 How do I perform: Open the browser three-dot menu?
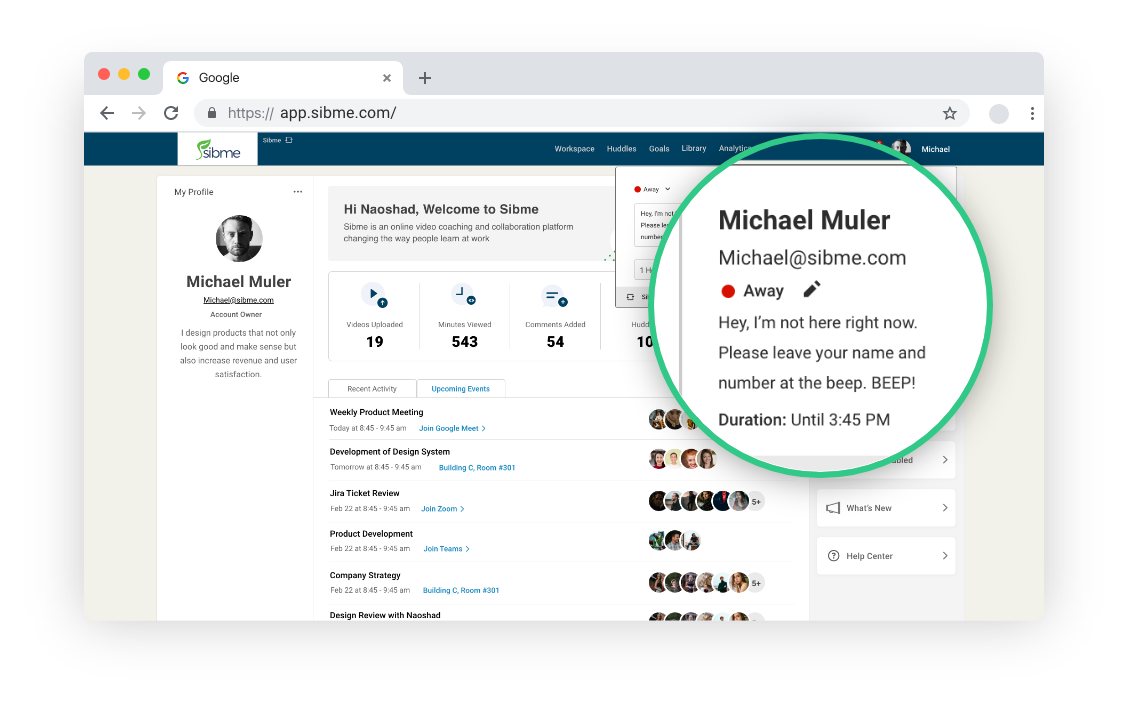(1032, 113)
